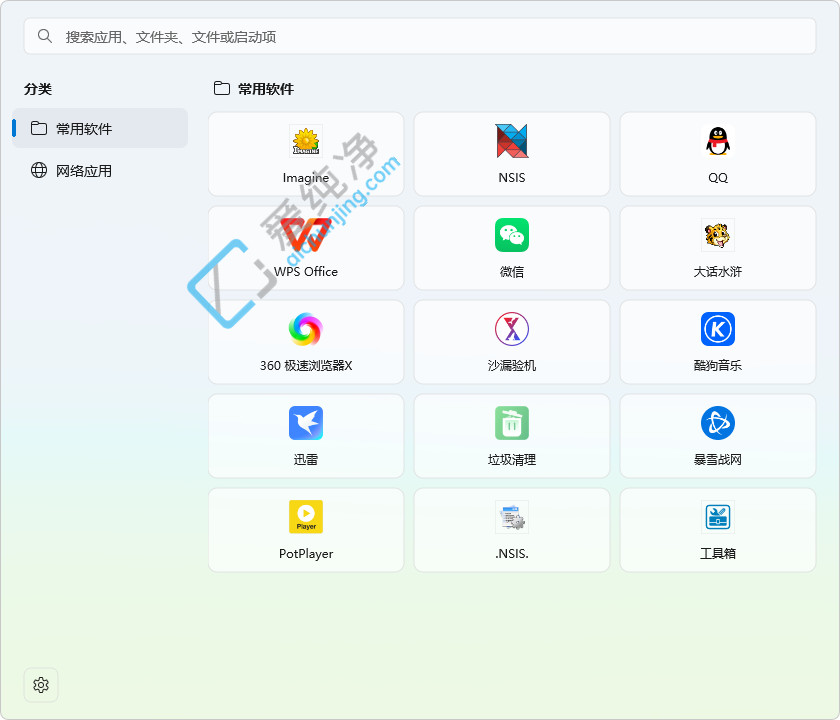Open 360 极速浏览器X colorful swirl icon
The width and height of the screenshot is (840, 720).
(306, 329)
